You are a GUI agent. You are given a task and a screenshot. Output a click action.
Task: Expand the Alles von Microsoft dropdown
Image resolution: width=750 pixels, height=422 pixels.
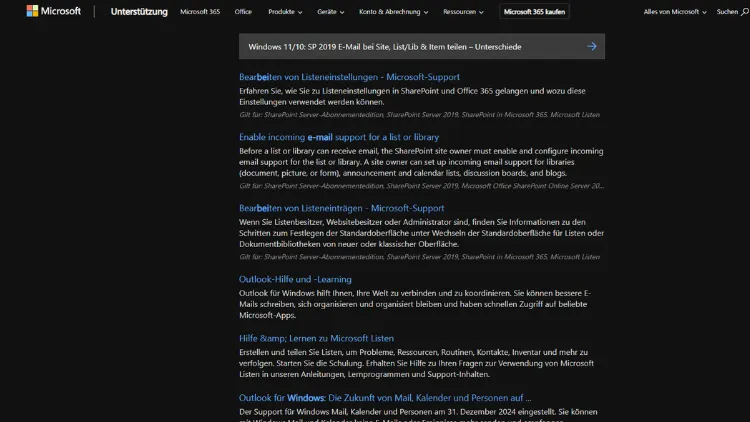[x=674, y=11]
